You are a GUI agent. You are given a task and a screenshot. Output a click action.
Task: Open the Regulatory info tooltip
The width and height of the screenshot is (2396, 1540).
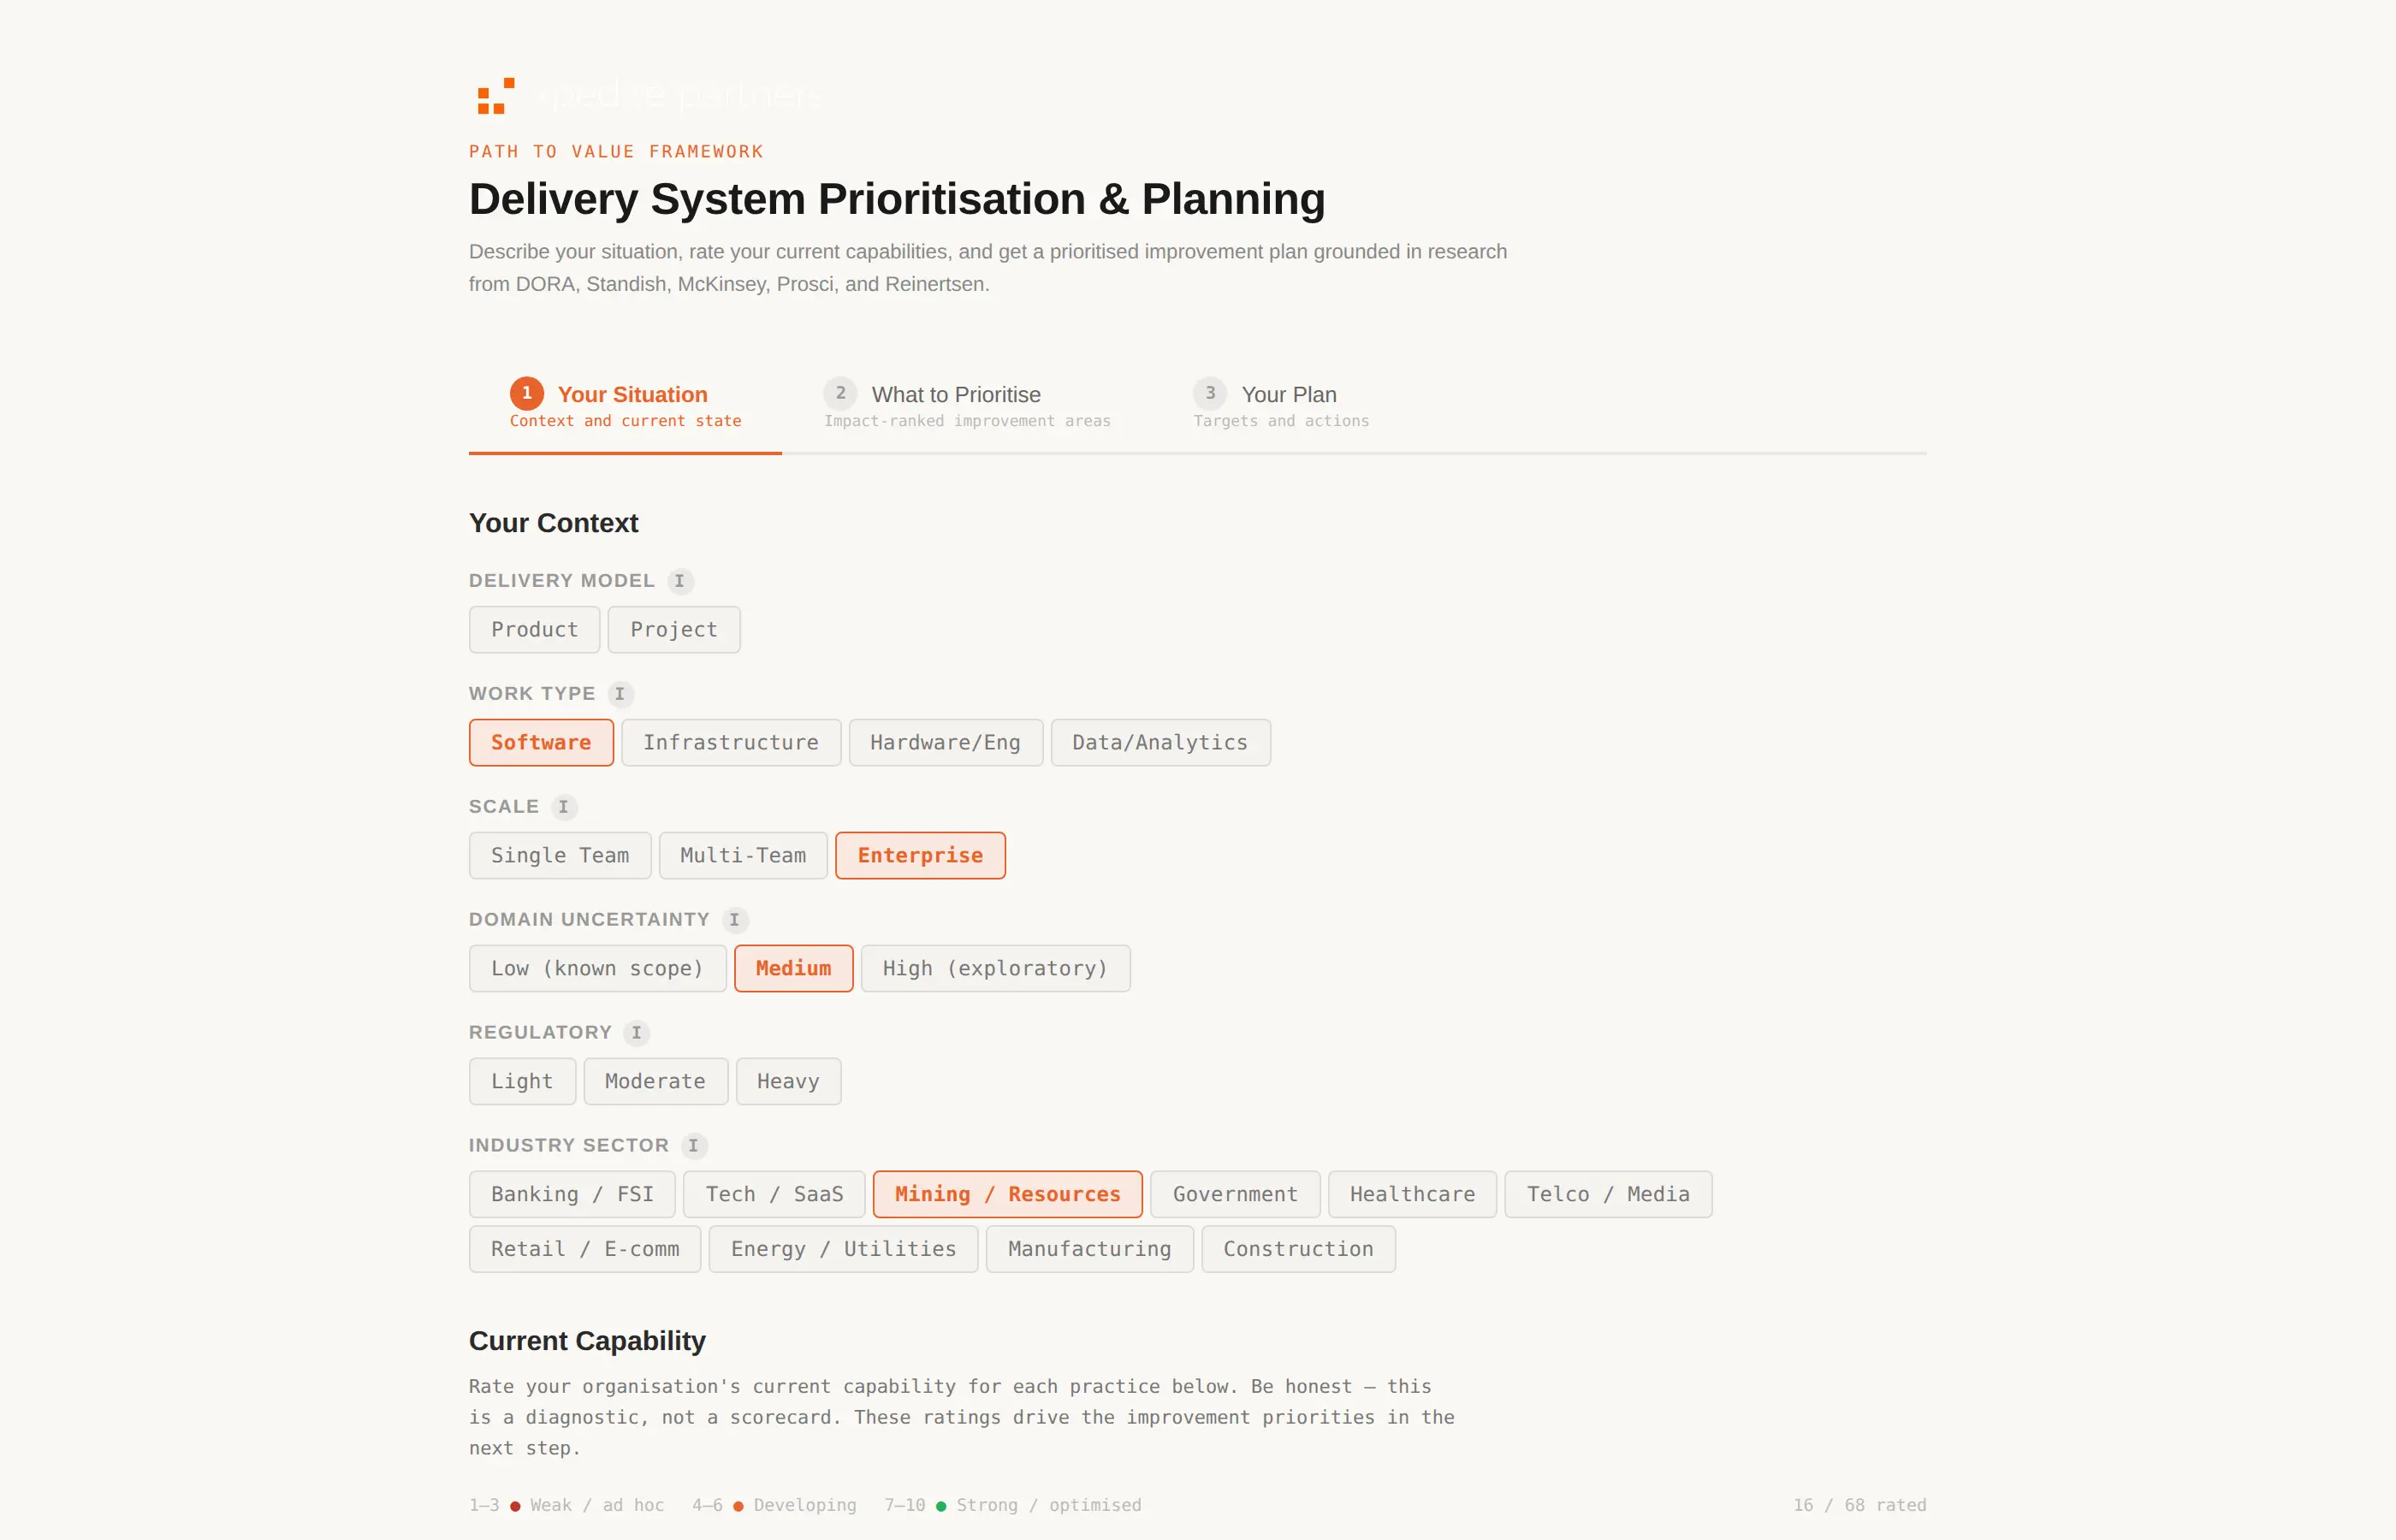click(x=636, y=1033)
